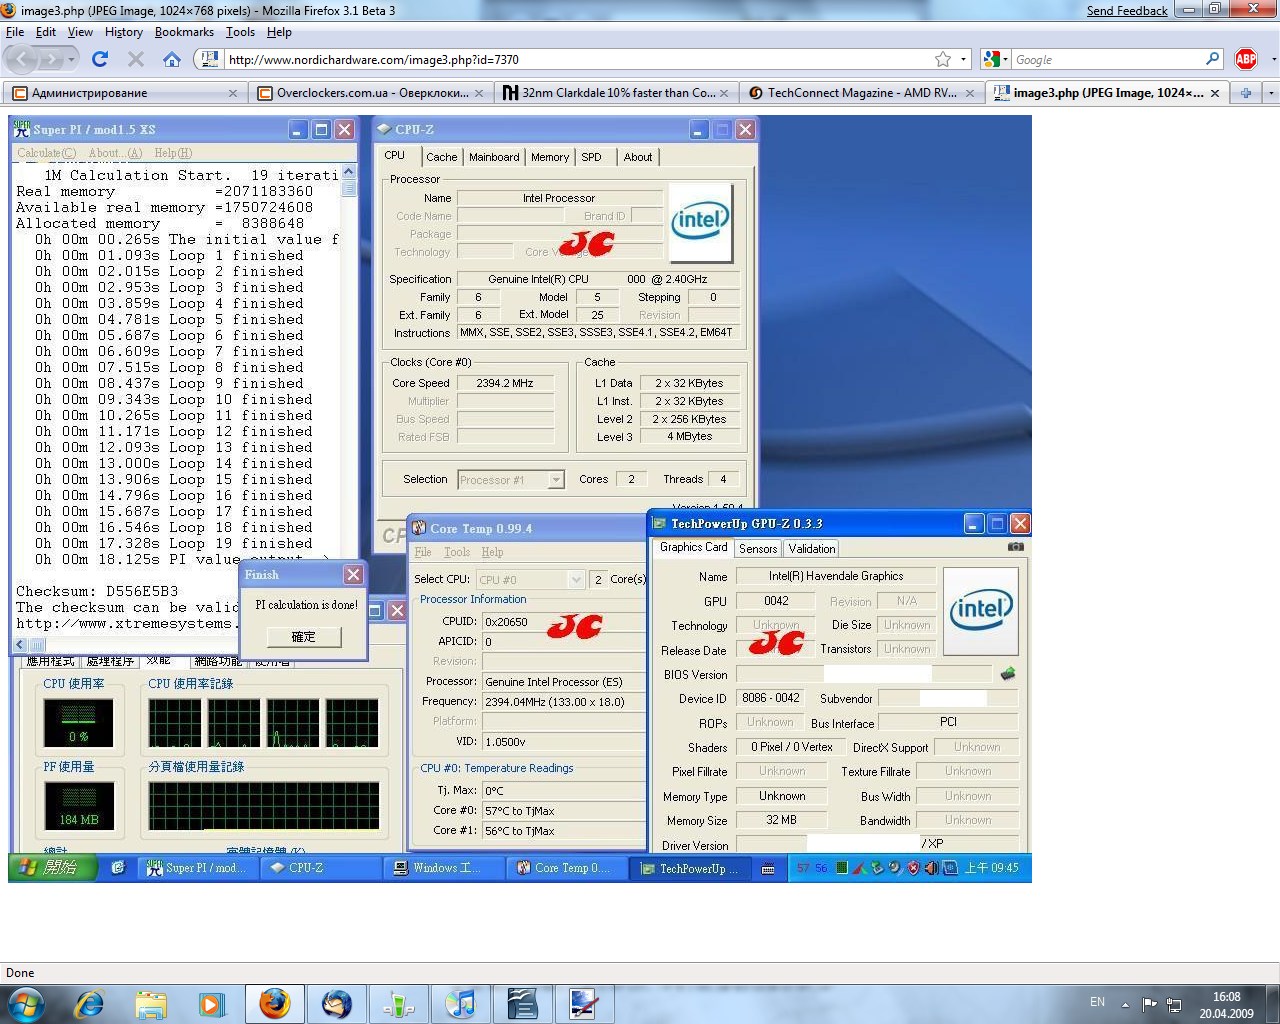Show hidden system tray icons
Image resolution: width=1280 pixels, height=1024 pixels.
point(1125,1003)
